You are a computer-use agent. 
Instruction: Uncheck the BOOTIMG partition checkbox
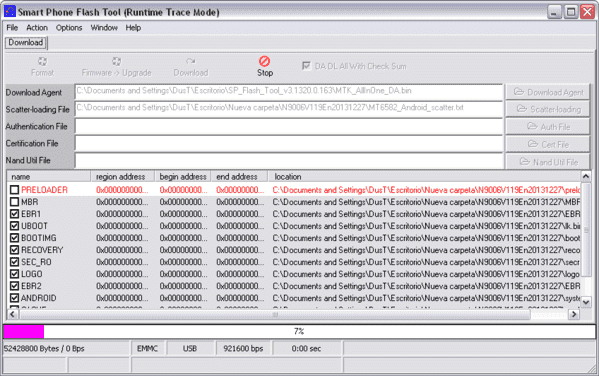coord(14,238)
